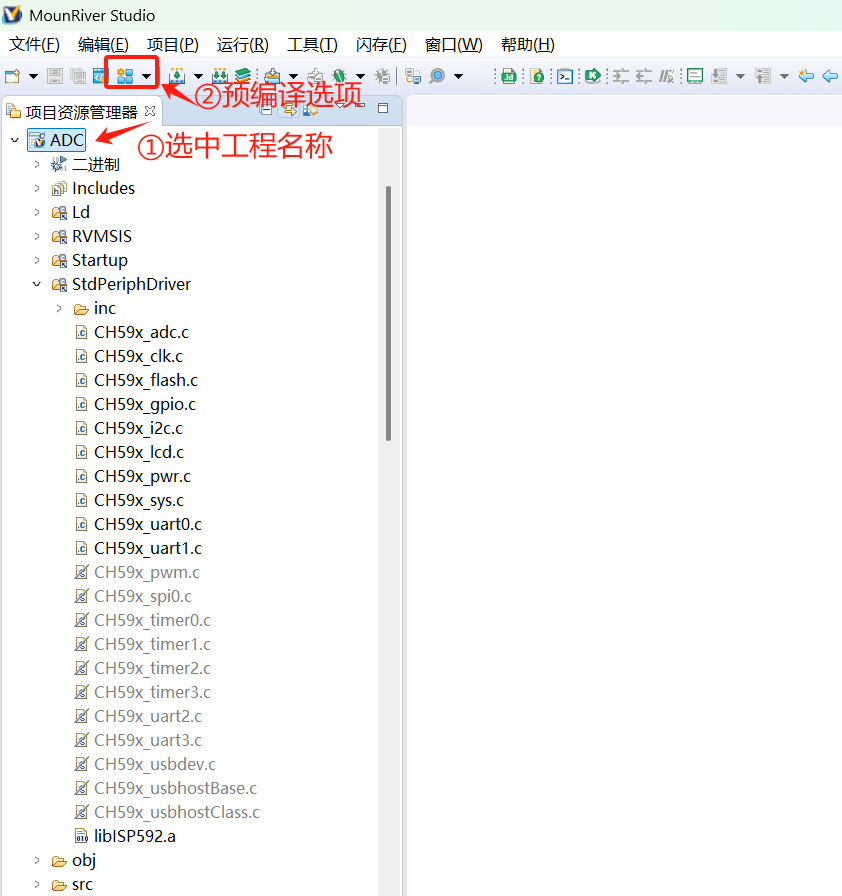Click the grayed bug icon in the toolbar
This screenshot has width=842, height=896.
383,76
